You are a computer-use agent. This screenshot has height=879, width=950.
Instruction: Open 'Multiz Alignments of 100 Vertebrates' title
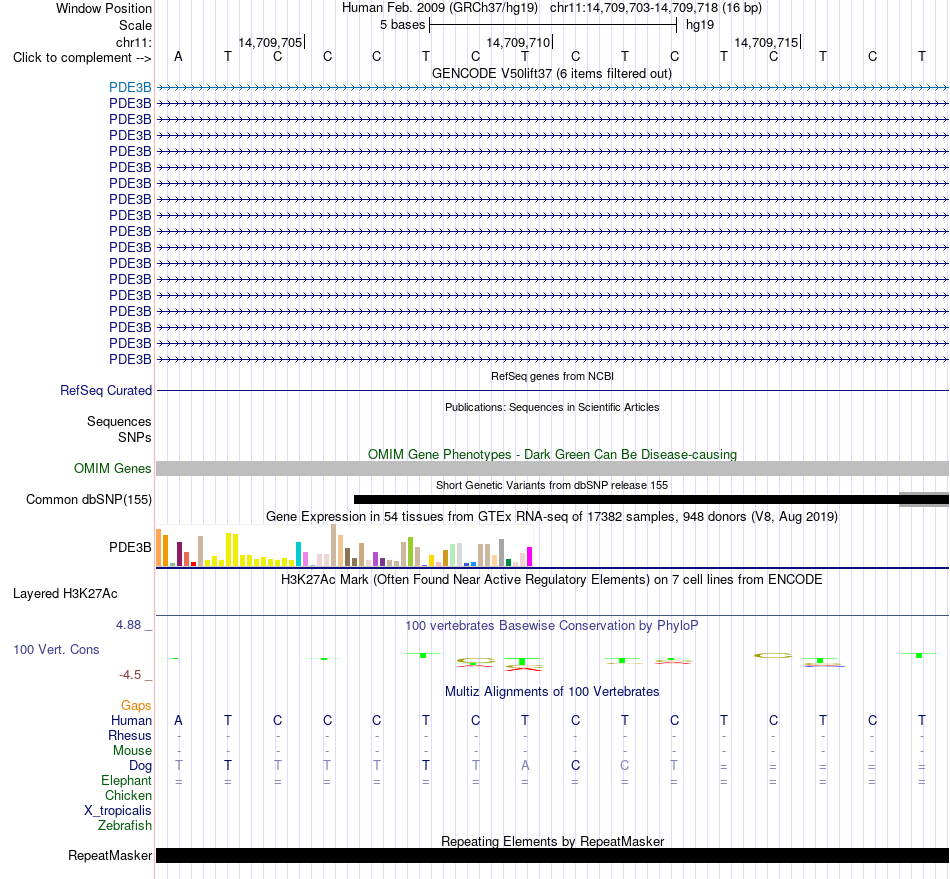tap(551, 691)
